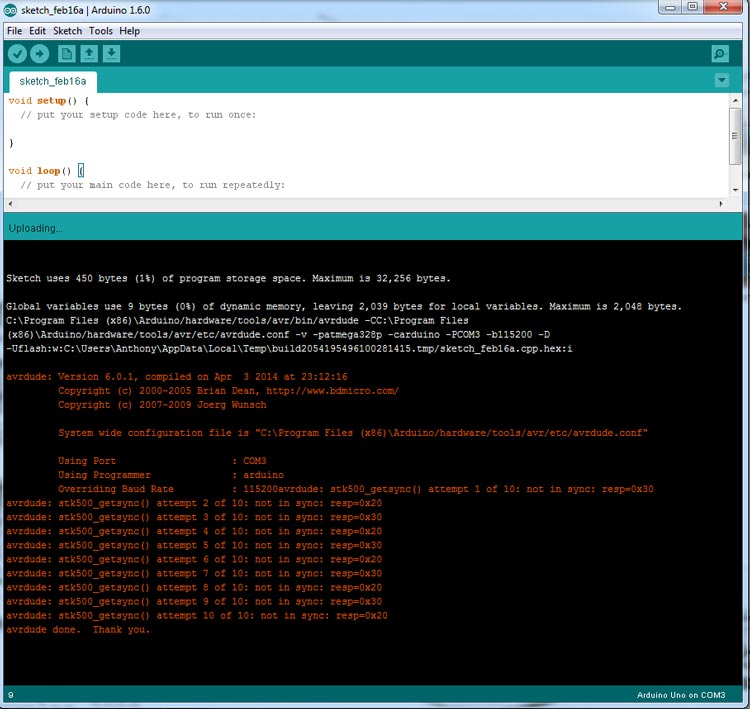Click horizontal scroll right arrow
750x709 pixels.
[x=721, y=204]
